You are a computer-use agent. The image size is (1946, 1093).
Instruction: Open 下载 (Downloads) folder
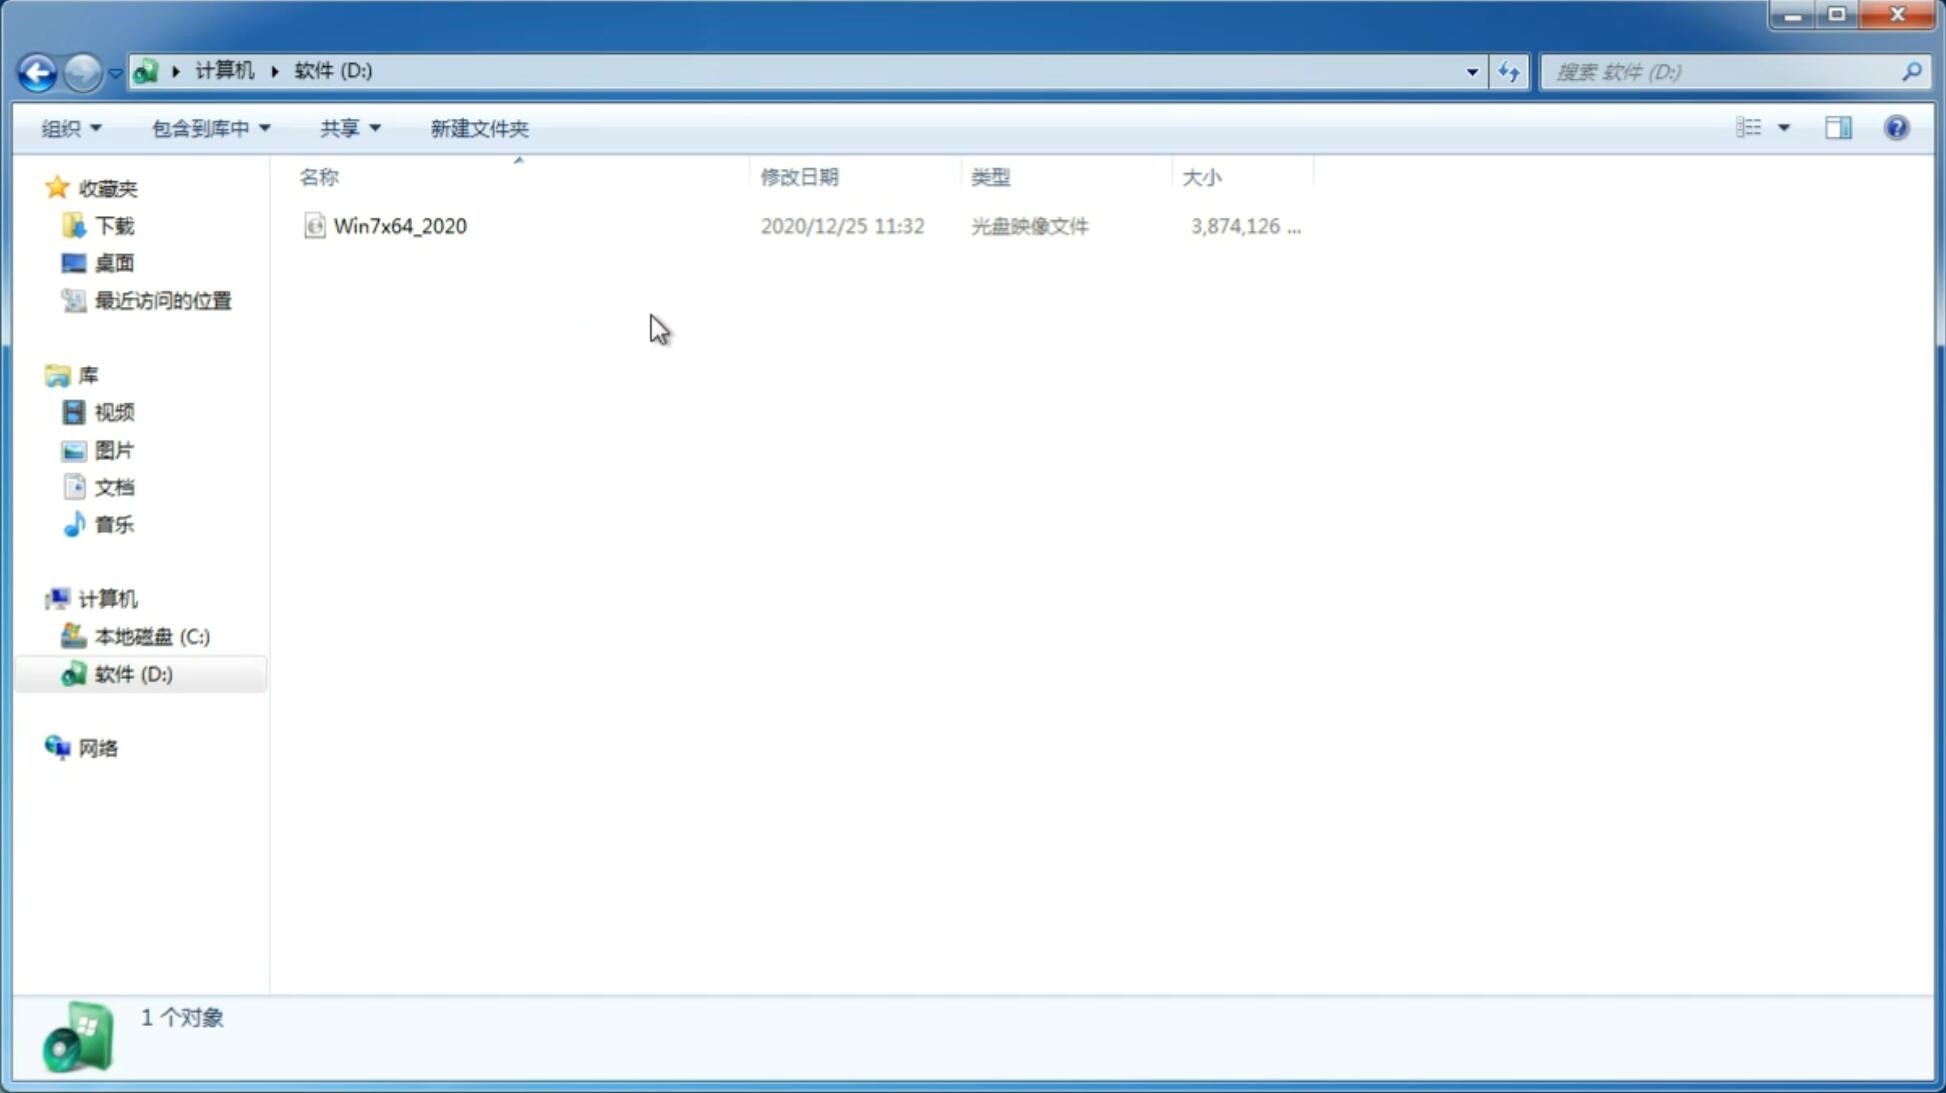point(114,224)
